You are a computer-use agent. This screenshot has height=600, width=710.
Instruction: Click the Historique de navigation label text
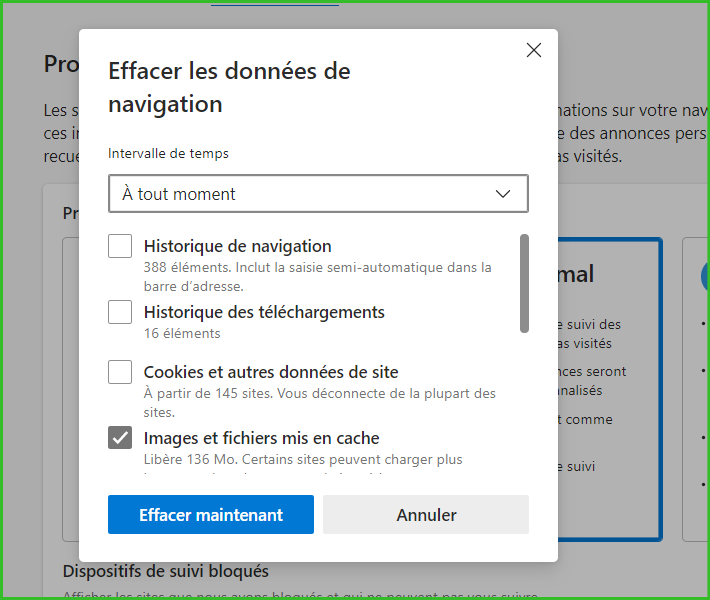237,246
